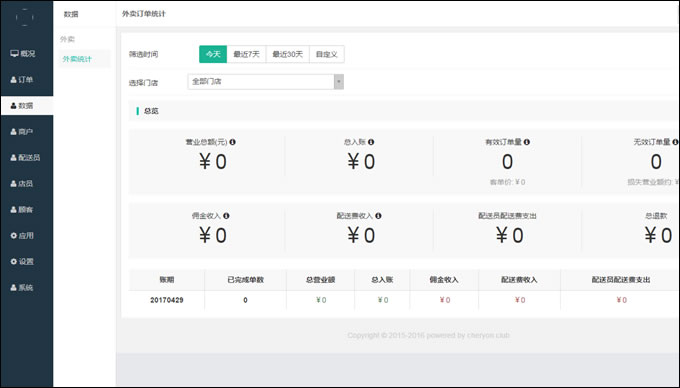Click the 总营业额 column header
The height and width of the screenshot is (388, 680).
320,280
